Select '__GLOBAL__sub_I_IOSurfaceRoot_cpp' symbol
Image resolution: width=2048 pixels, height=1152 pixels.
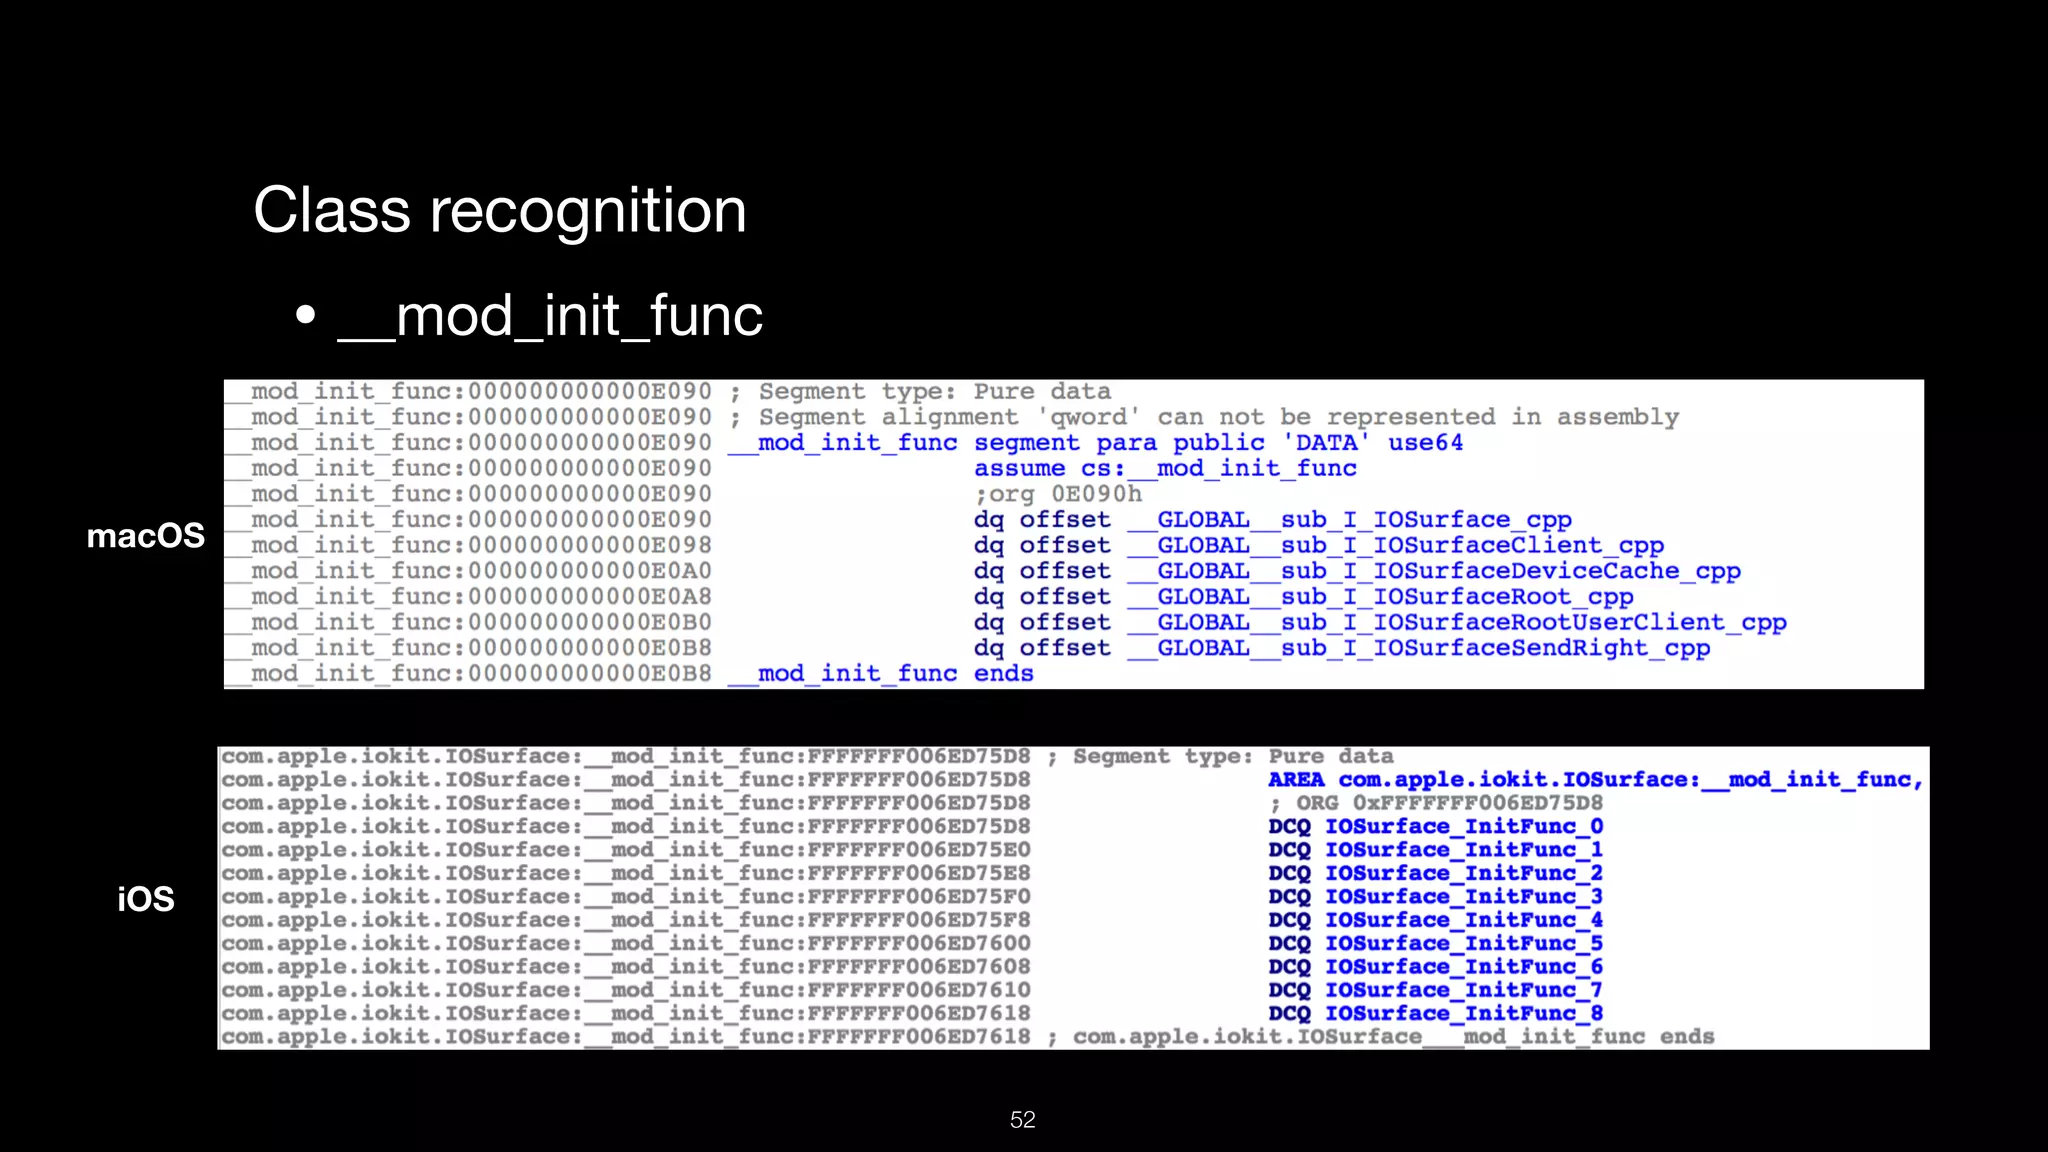1381,597
